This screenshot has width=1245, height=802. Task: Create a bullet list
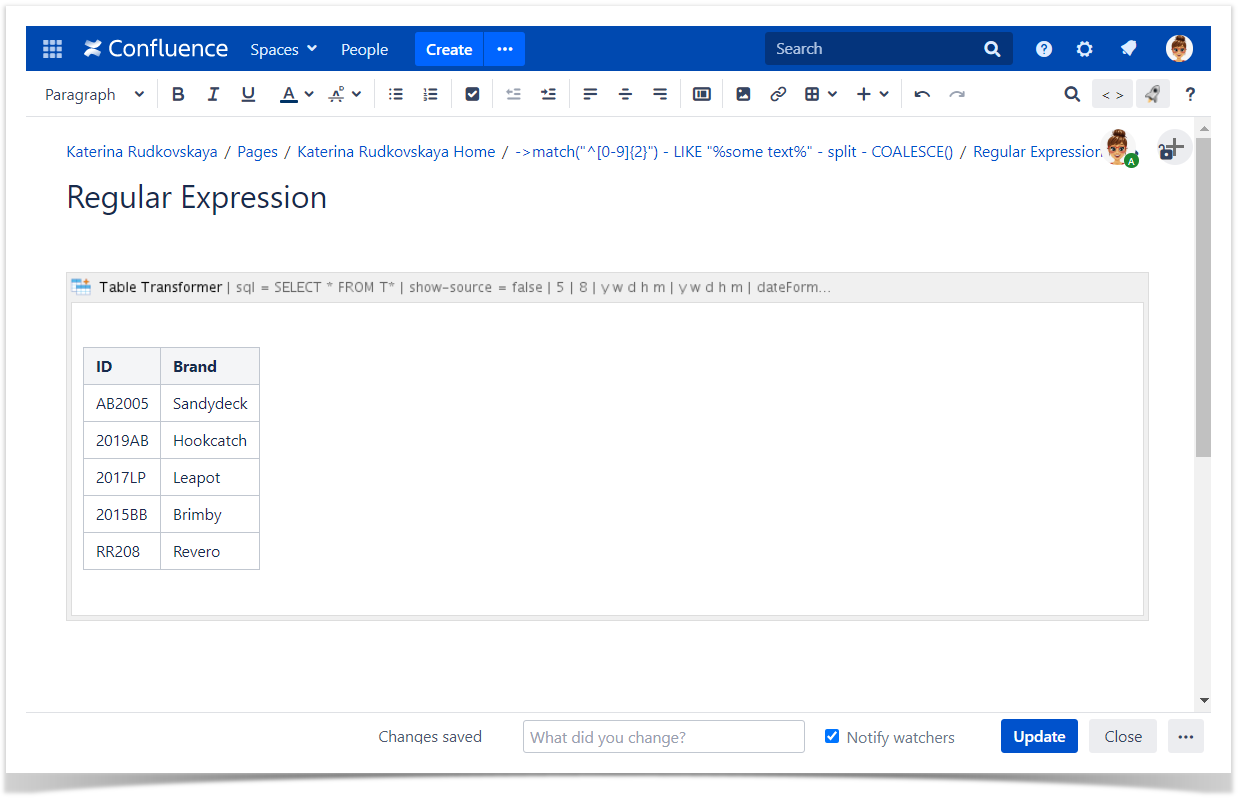[x=396, y=94]
